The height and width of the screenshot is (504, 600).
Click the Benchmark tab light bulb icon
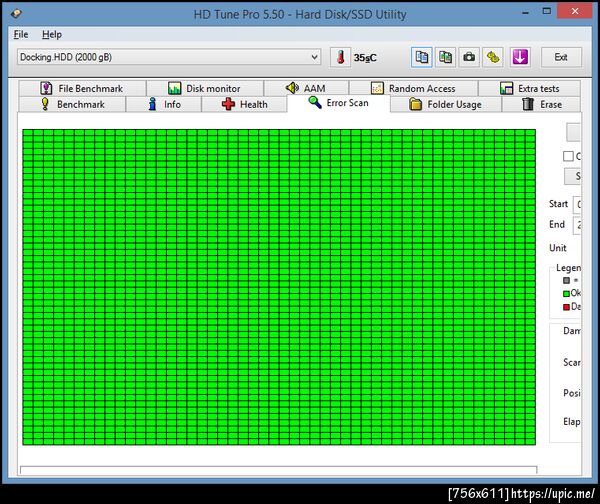pyautogui.click(x=45, y=104)
